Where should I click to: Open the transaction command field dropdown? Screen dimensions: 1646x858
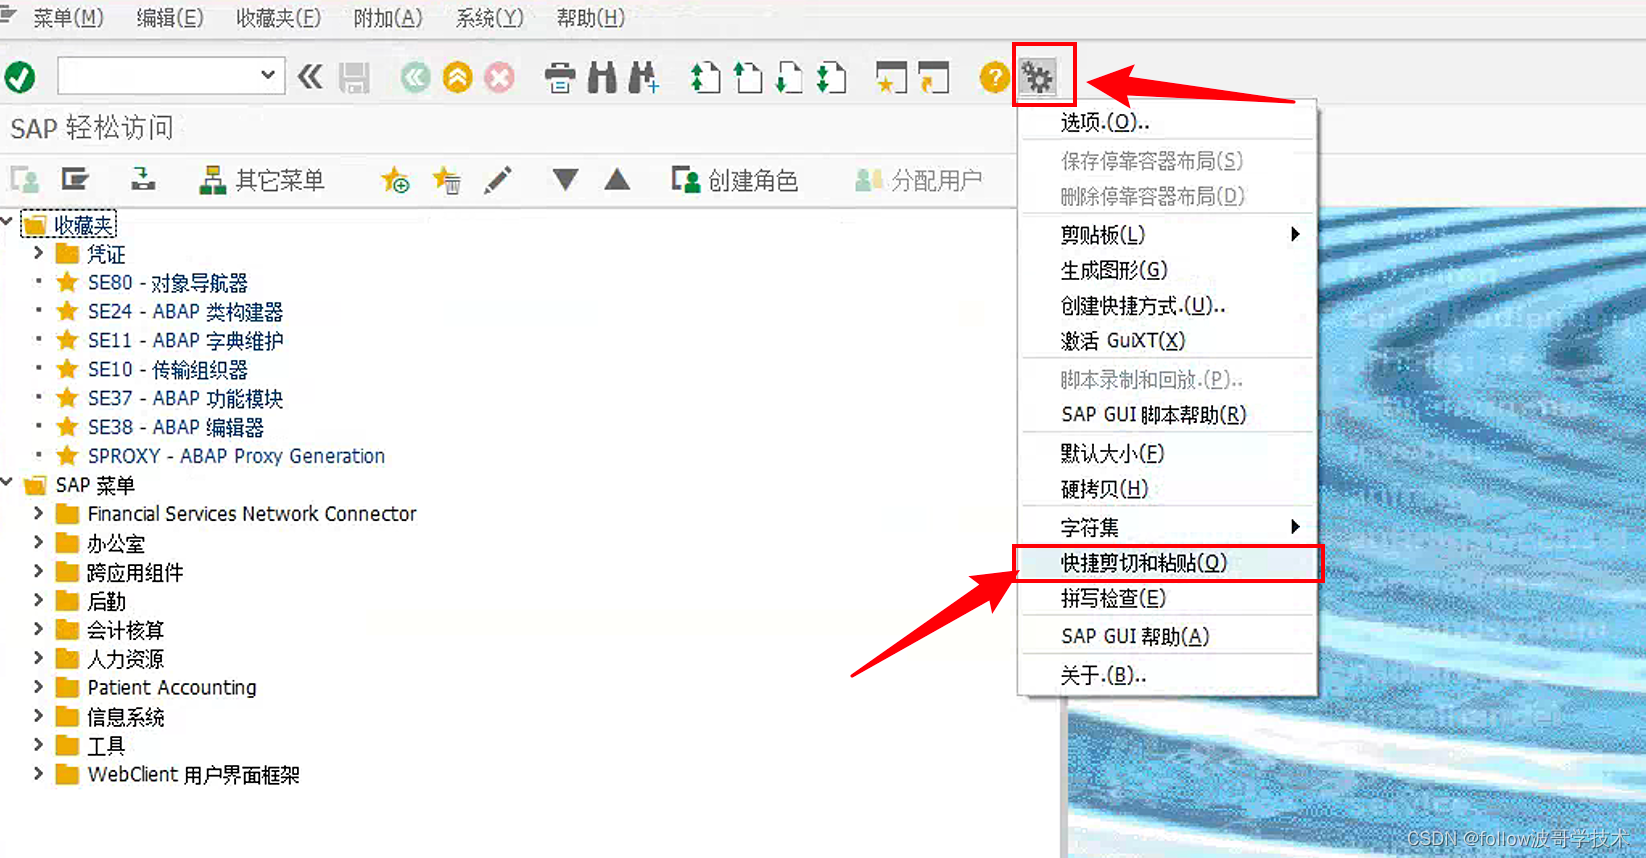[267, 75]
